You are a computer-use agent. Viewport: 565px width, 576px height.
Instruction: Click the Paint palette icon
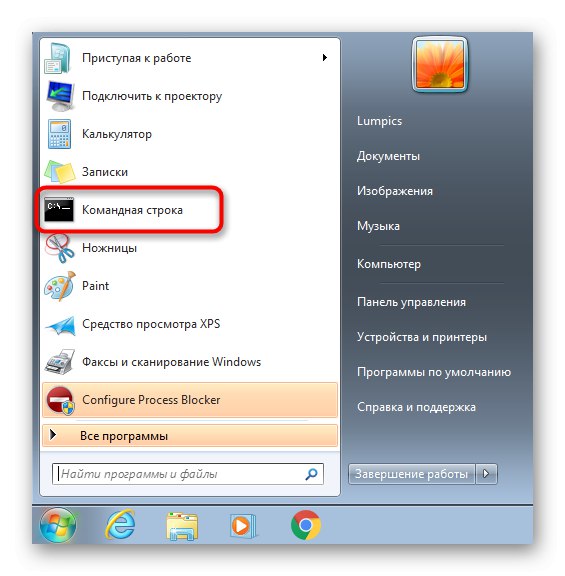(60, 286)
